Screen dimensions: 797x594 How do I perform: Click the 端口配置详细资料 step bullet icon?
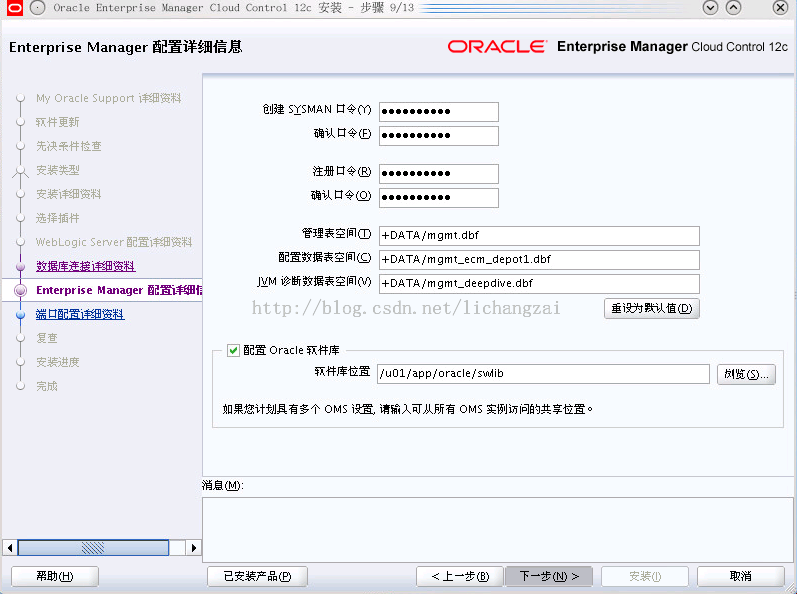point(20,315)
